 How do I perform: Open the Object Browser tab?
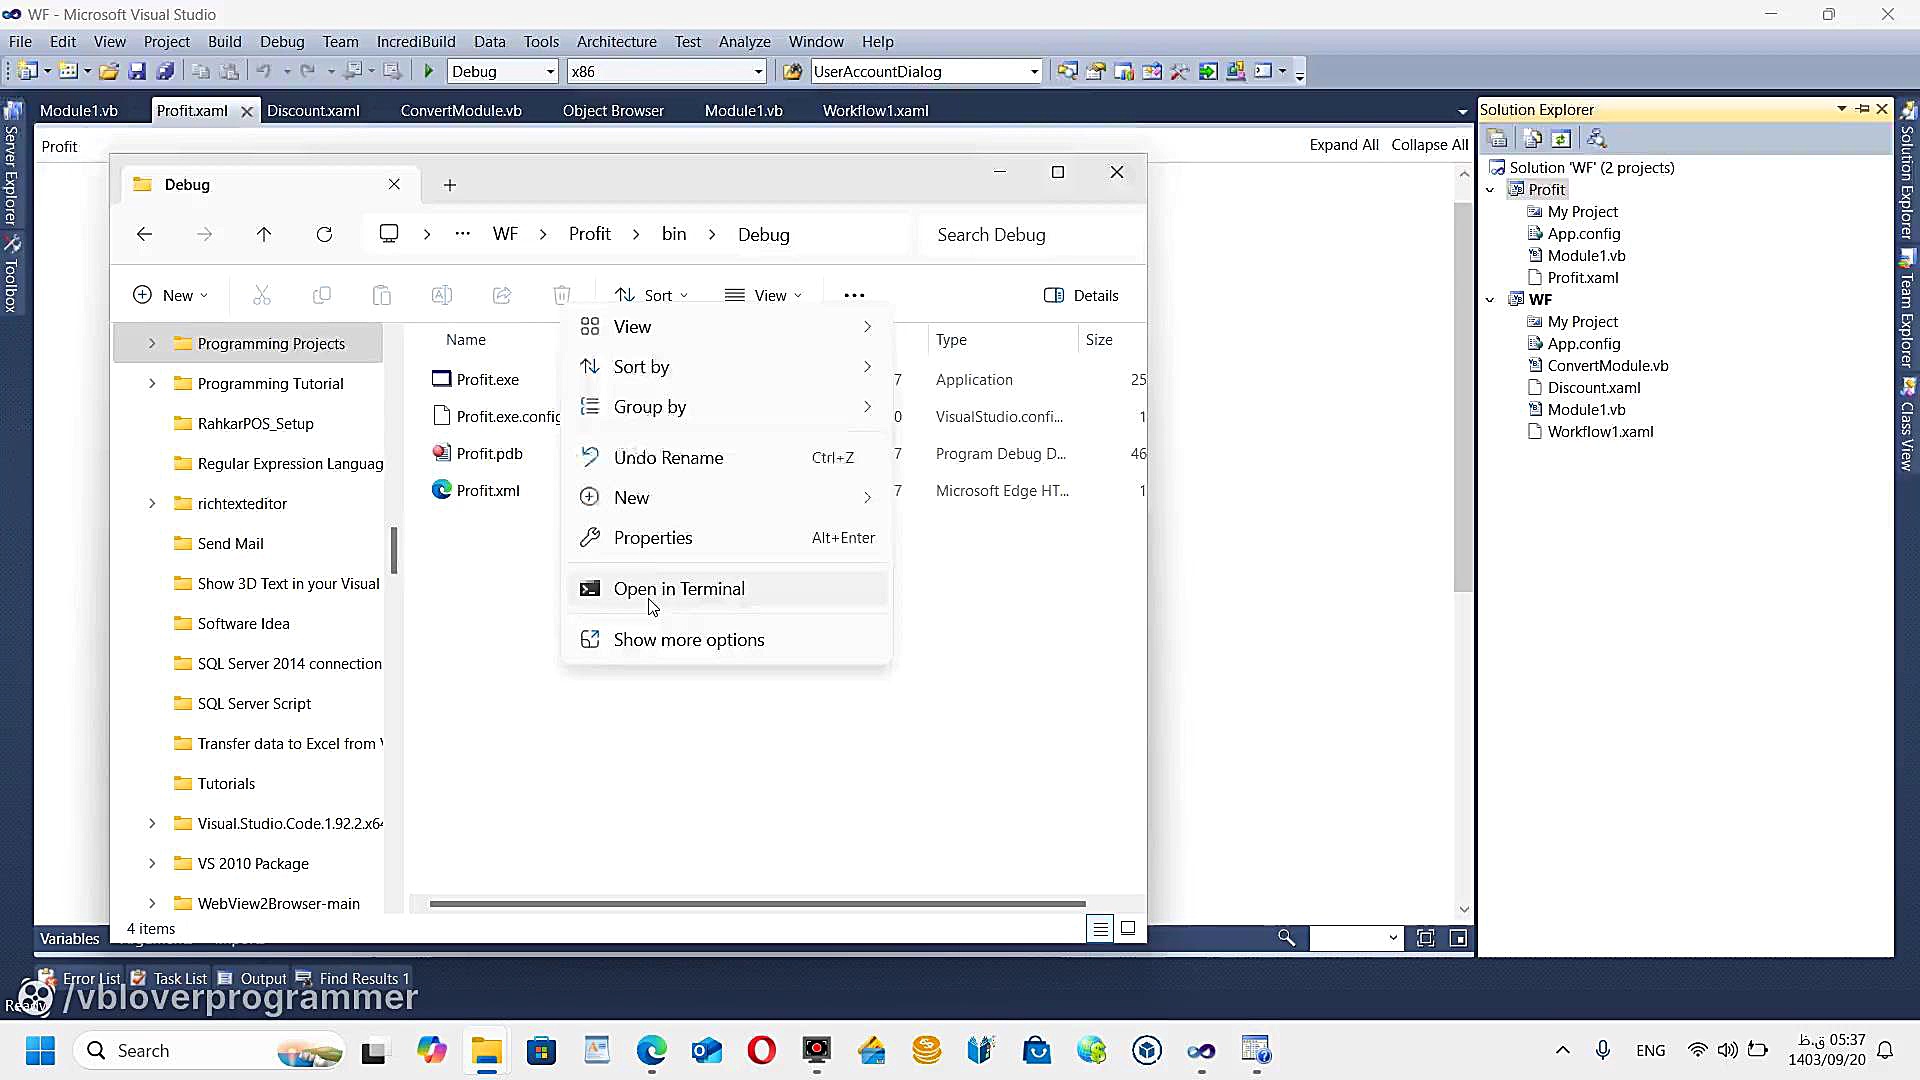pos(613,111)
